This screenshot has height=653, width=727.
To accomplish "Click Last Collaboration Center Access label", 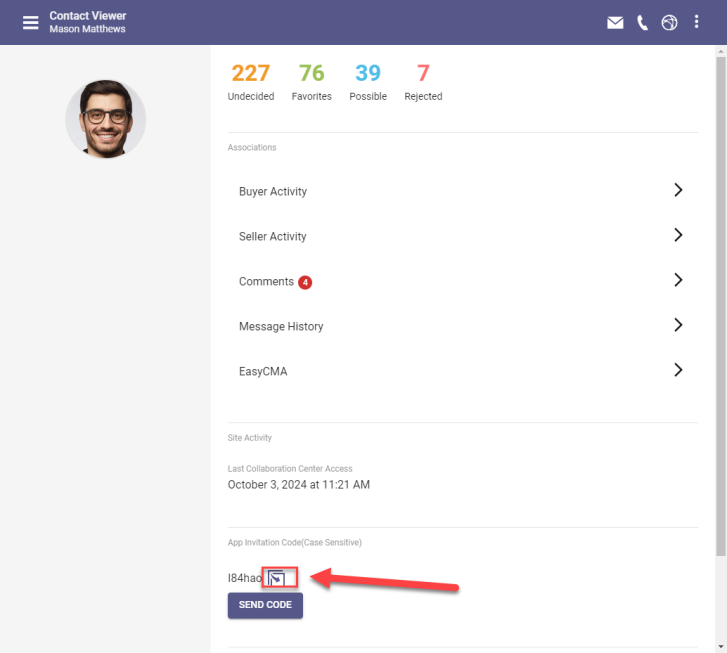I will click(x=290, y=468).
